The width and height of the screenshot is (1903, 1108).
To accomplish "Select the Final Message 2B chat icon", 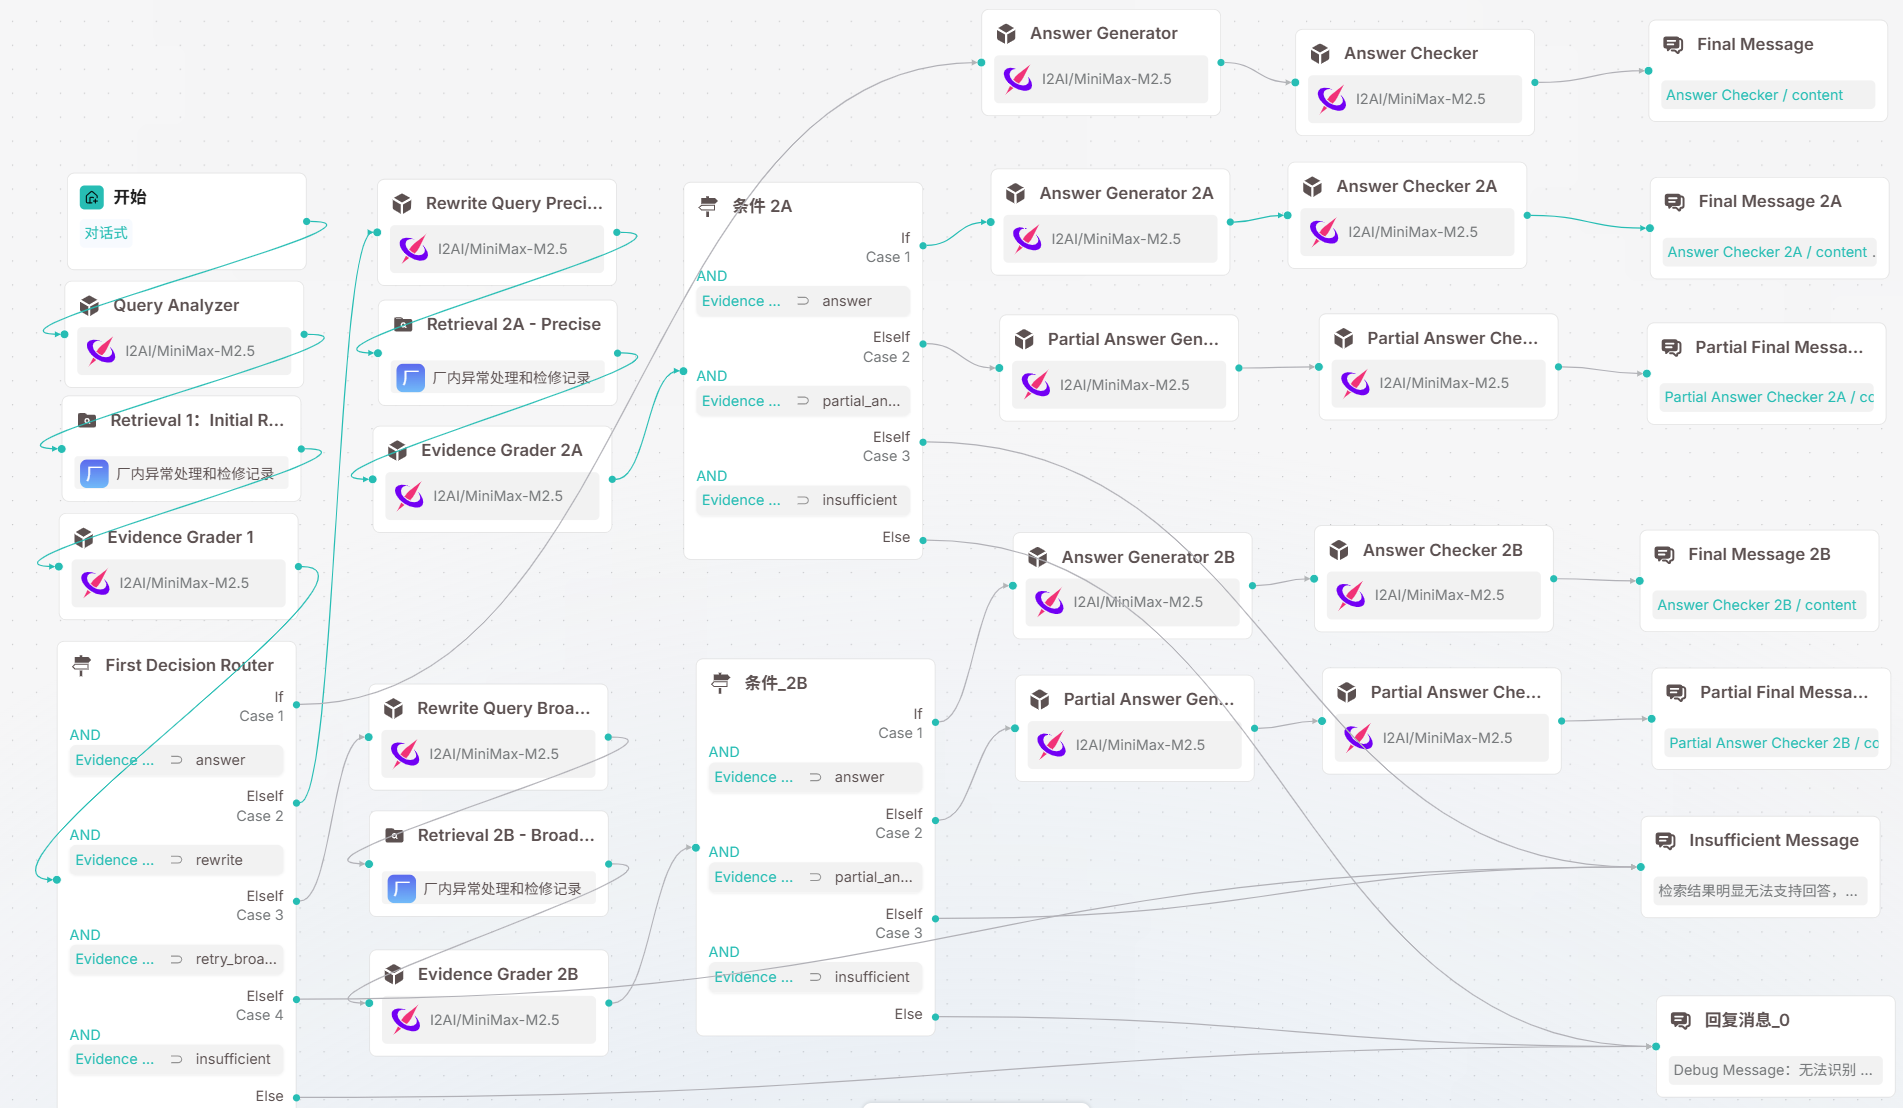I will [1665, 554].
